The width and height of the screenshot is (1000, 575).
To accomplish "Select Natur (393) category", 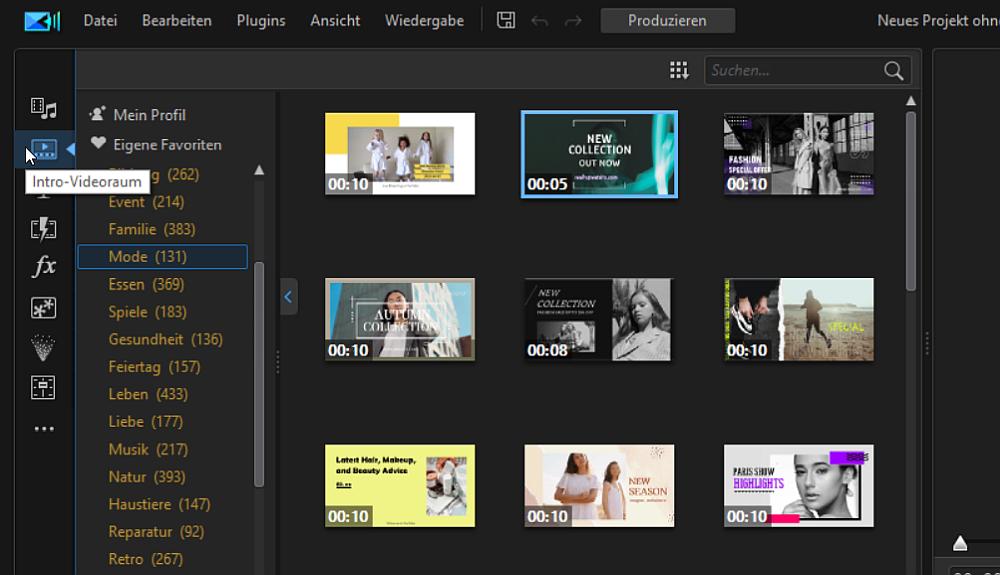I will (x=147, y=477).
